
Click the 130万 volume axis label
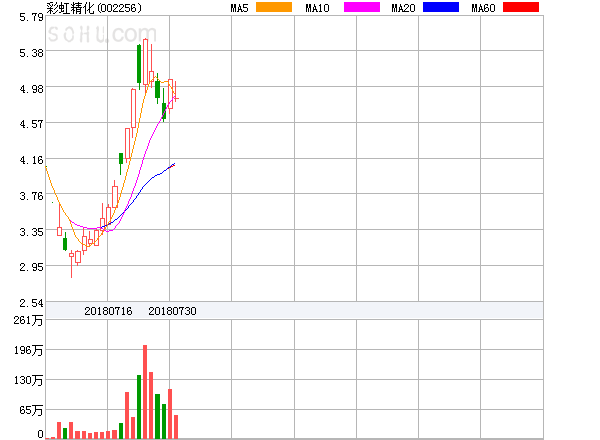[28, 380]
